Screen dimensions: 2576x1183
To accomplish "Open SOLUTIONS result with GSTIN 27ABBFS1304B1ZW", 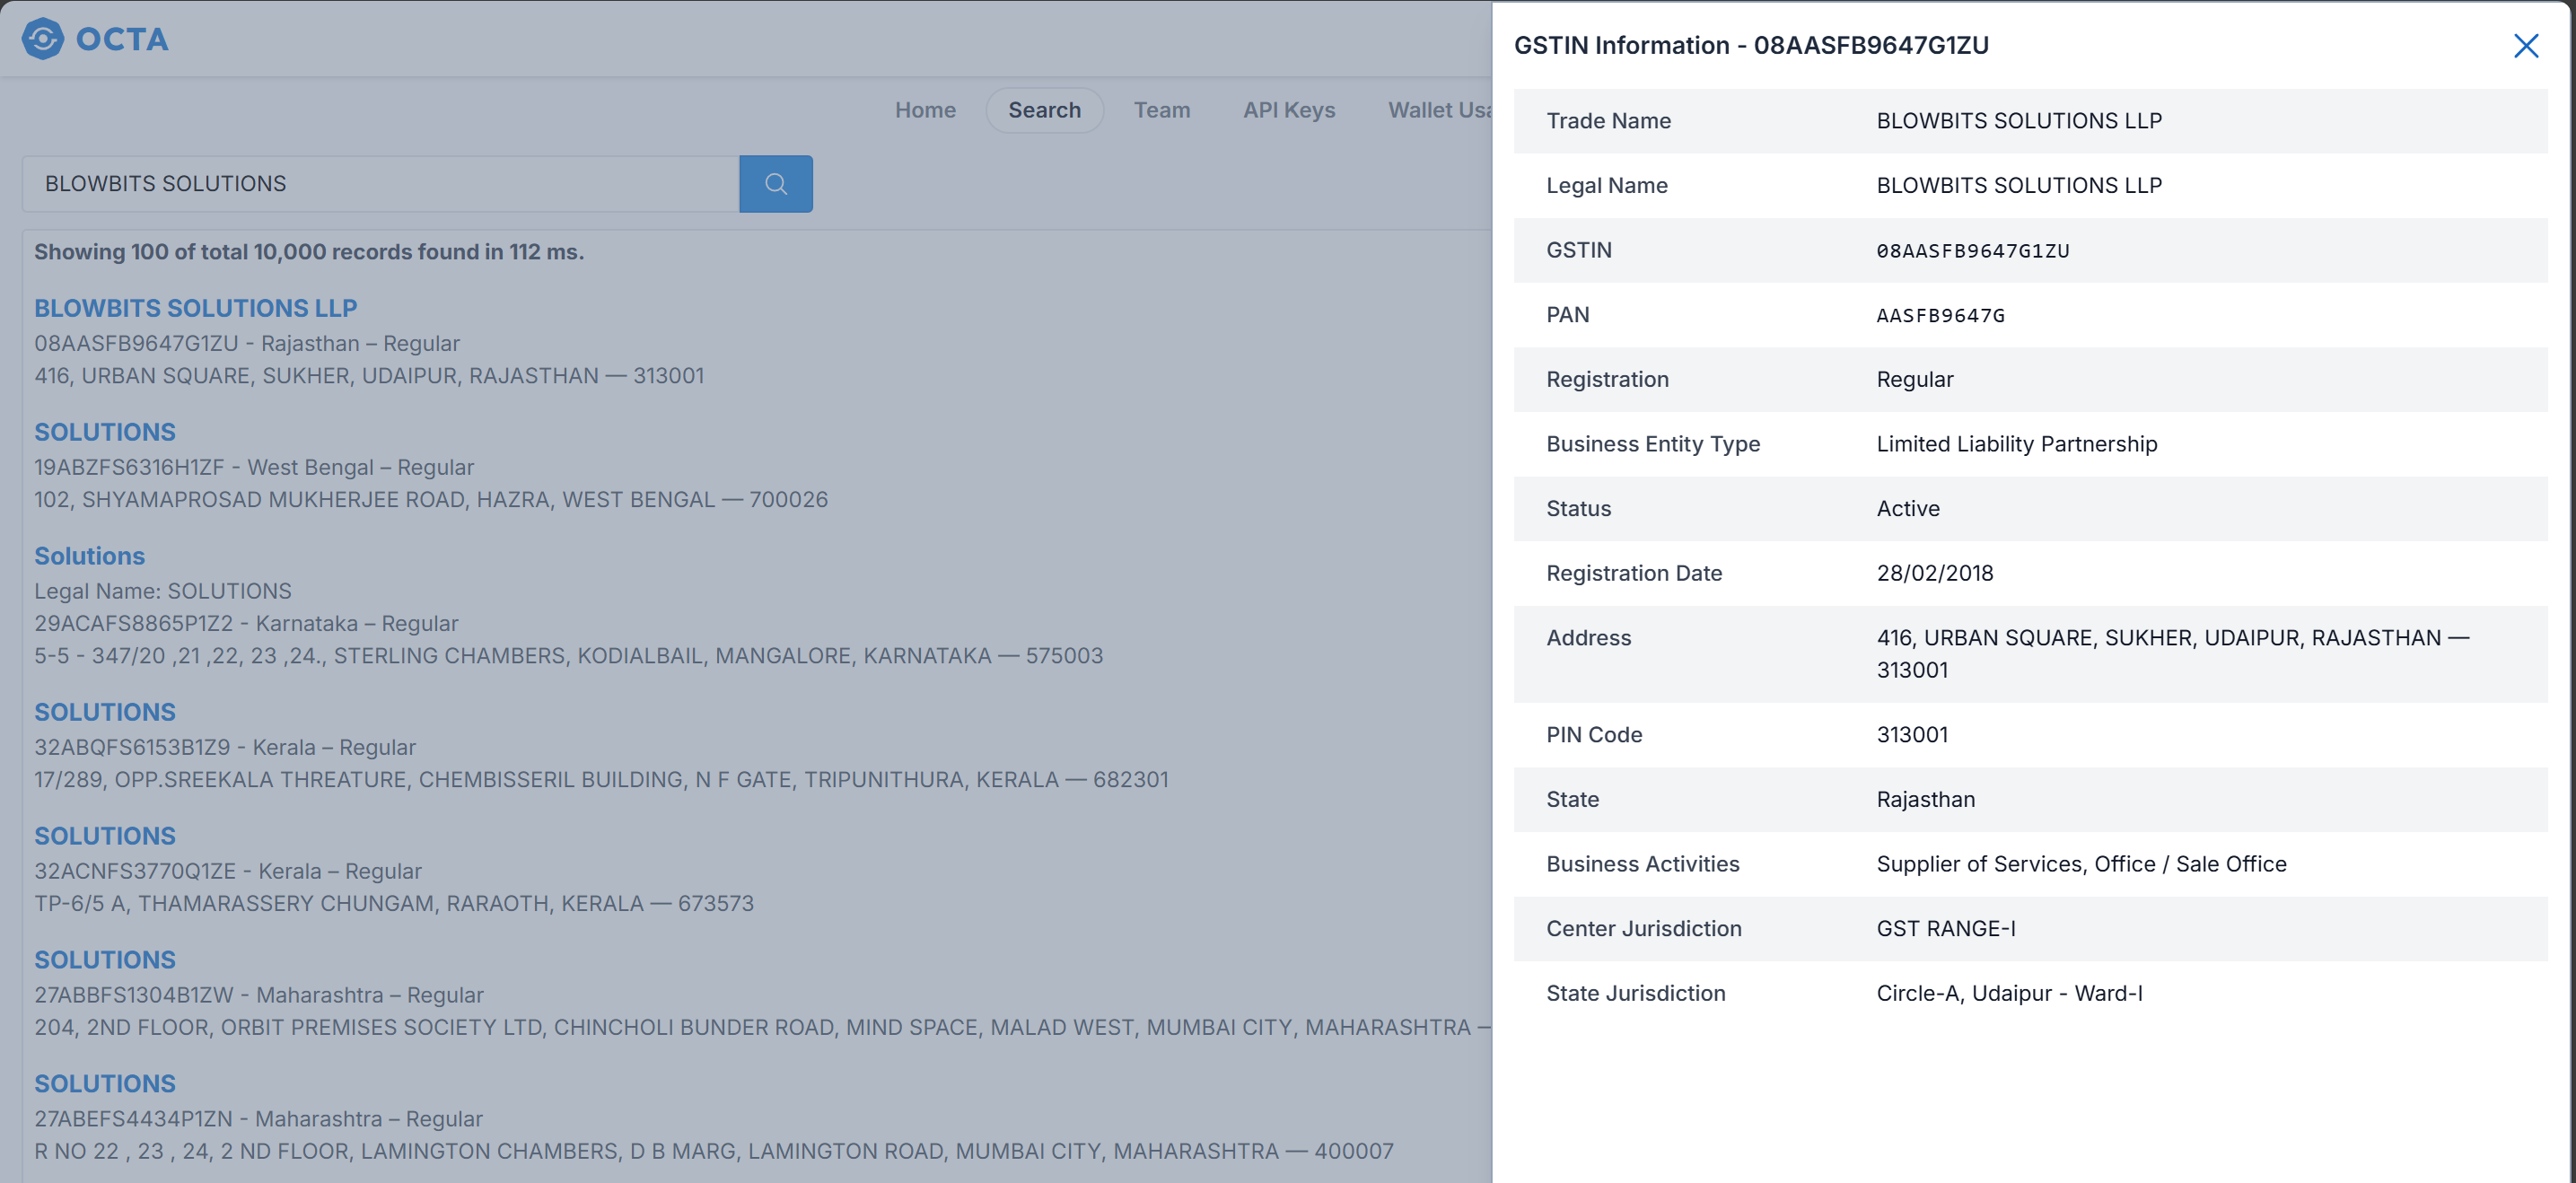I will point(105,960).
